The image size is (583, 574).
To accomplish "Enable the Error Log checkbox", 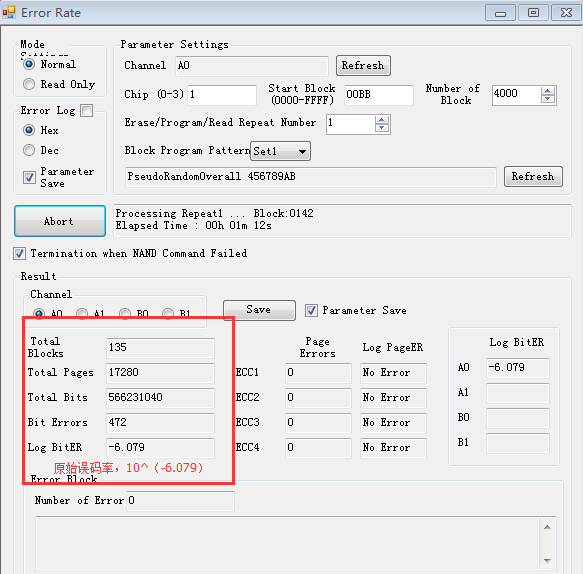I will coord(87,110).
